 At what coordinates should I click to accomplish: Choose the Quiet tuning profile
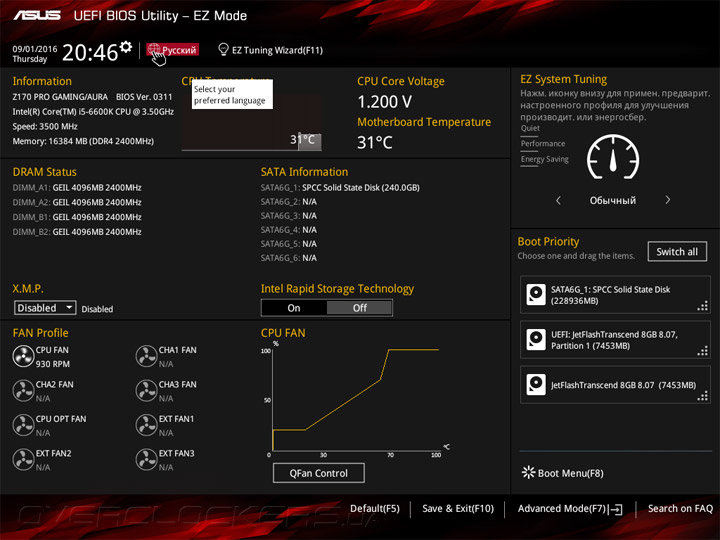(530, 128)
